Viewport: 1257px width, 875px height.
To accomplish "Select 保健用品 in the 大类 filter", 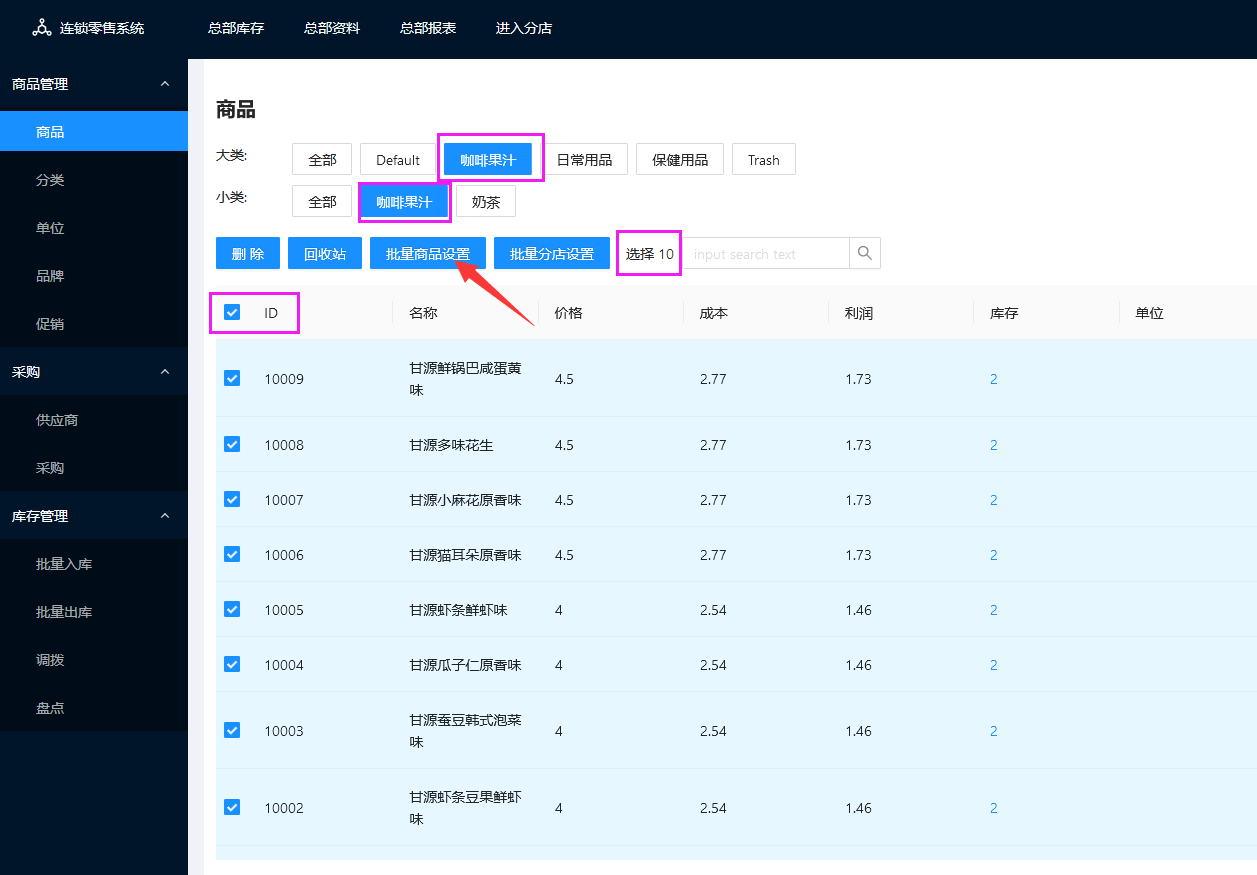I will [x=680, y=159].
